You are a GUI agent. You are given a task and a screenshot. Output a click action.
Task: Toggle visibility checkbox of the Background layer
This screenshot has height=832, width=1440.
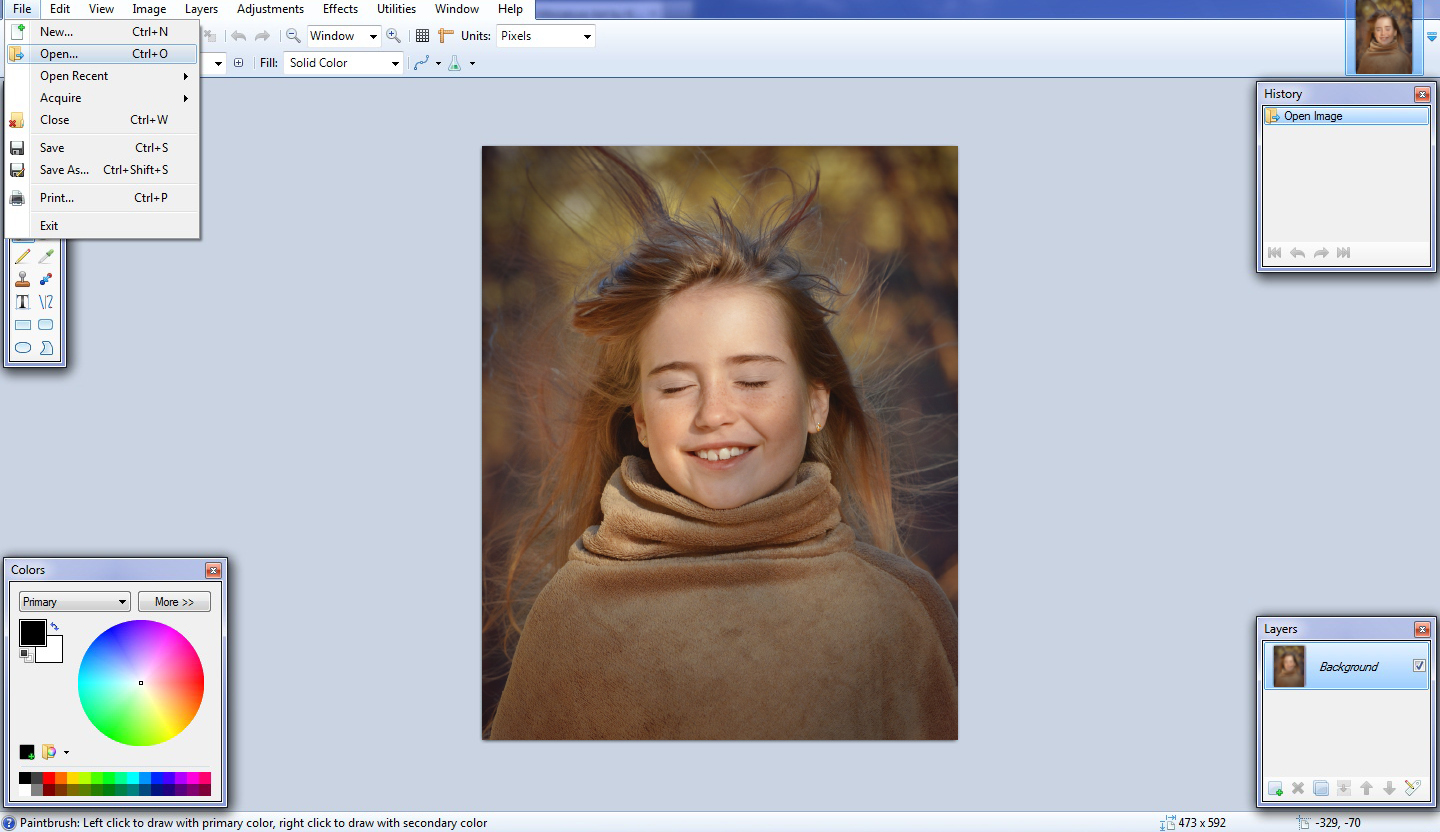[x=1418, y=666]
